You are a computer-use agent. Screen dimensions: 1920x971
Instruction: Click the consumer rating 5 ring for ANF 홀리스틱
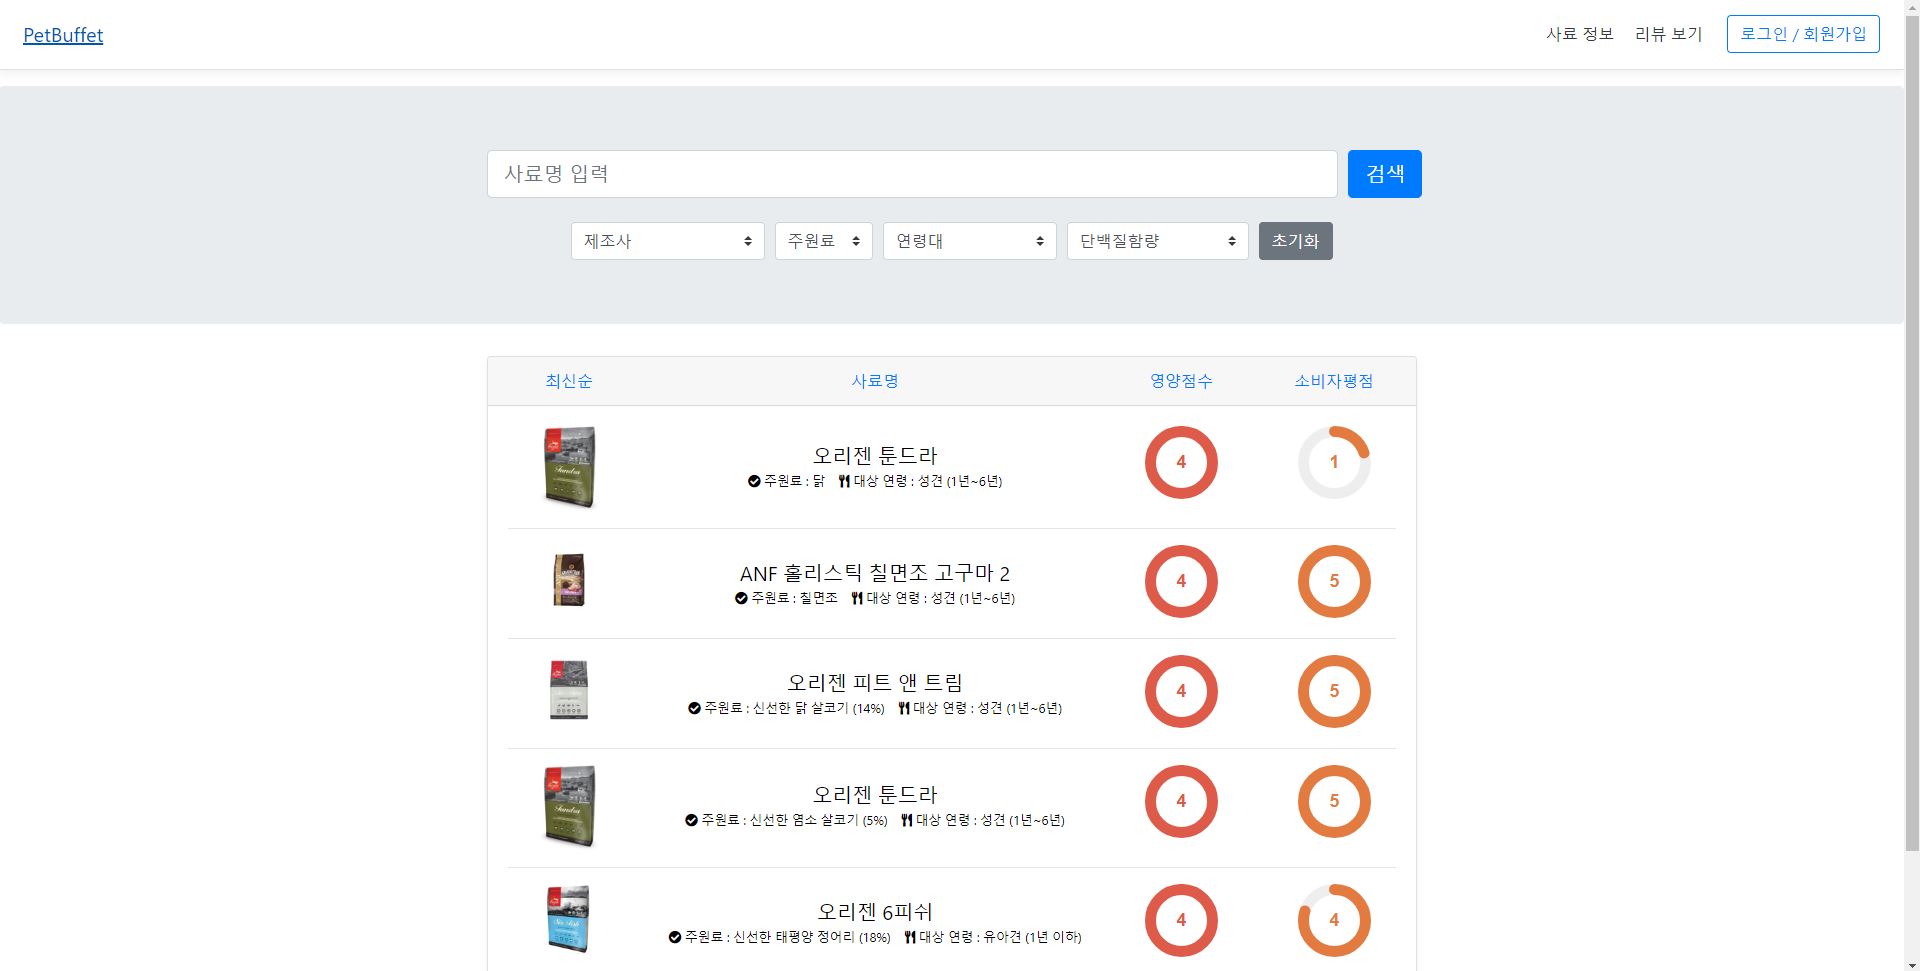point(1334,581)
